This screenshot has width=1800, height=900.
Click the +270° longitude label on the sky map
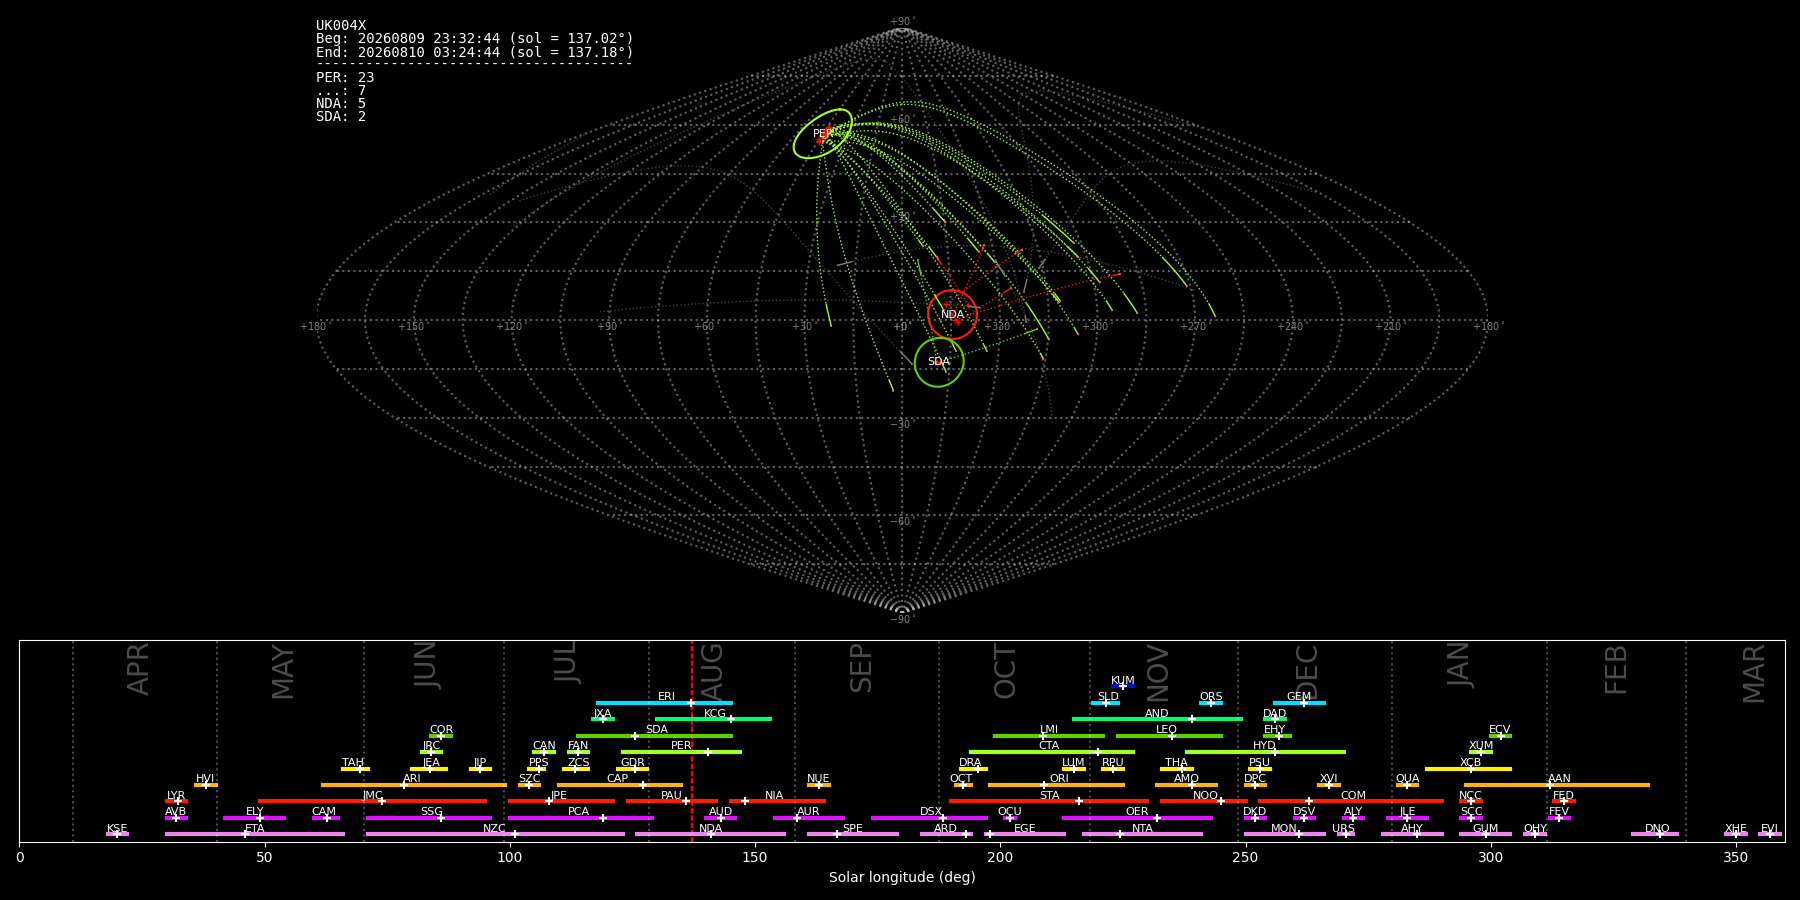[1194, 326]
